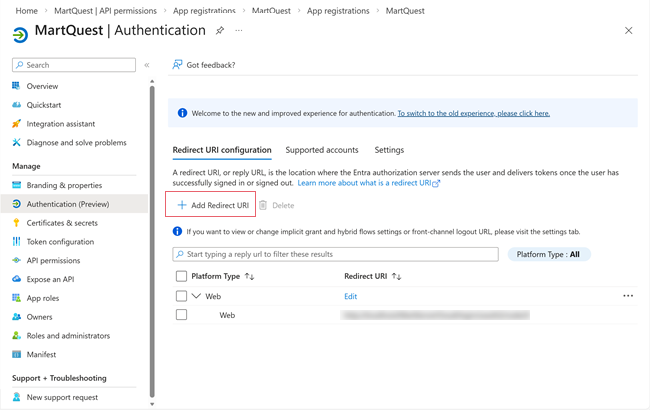Tick the checkbox for the blurred URI row
The height and width of the screenshot is (410, 650).
(181, 315)
